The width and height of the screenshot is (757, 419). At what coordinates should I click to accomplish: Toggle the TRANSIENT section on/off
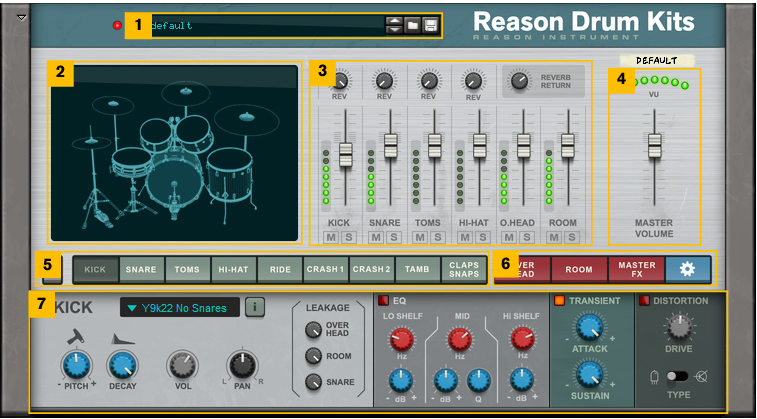click(560, 301)
